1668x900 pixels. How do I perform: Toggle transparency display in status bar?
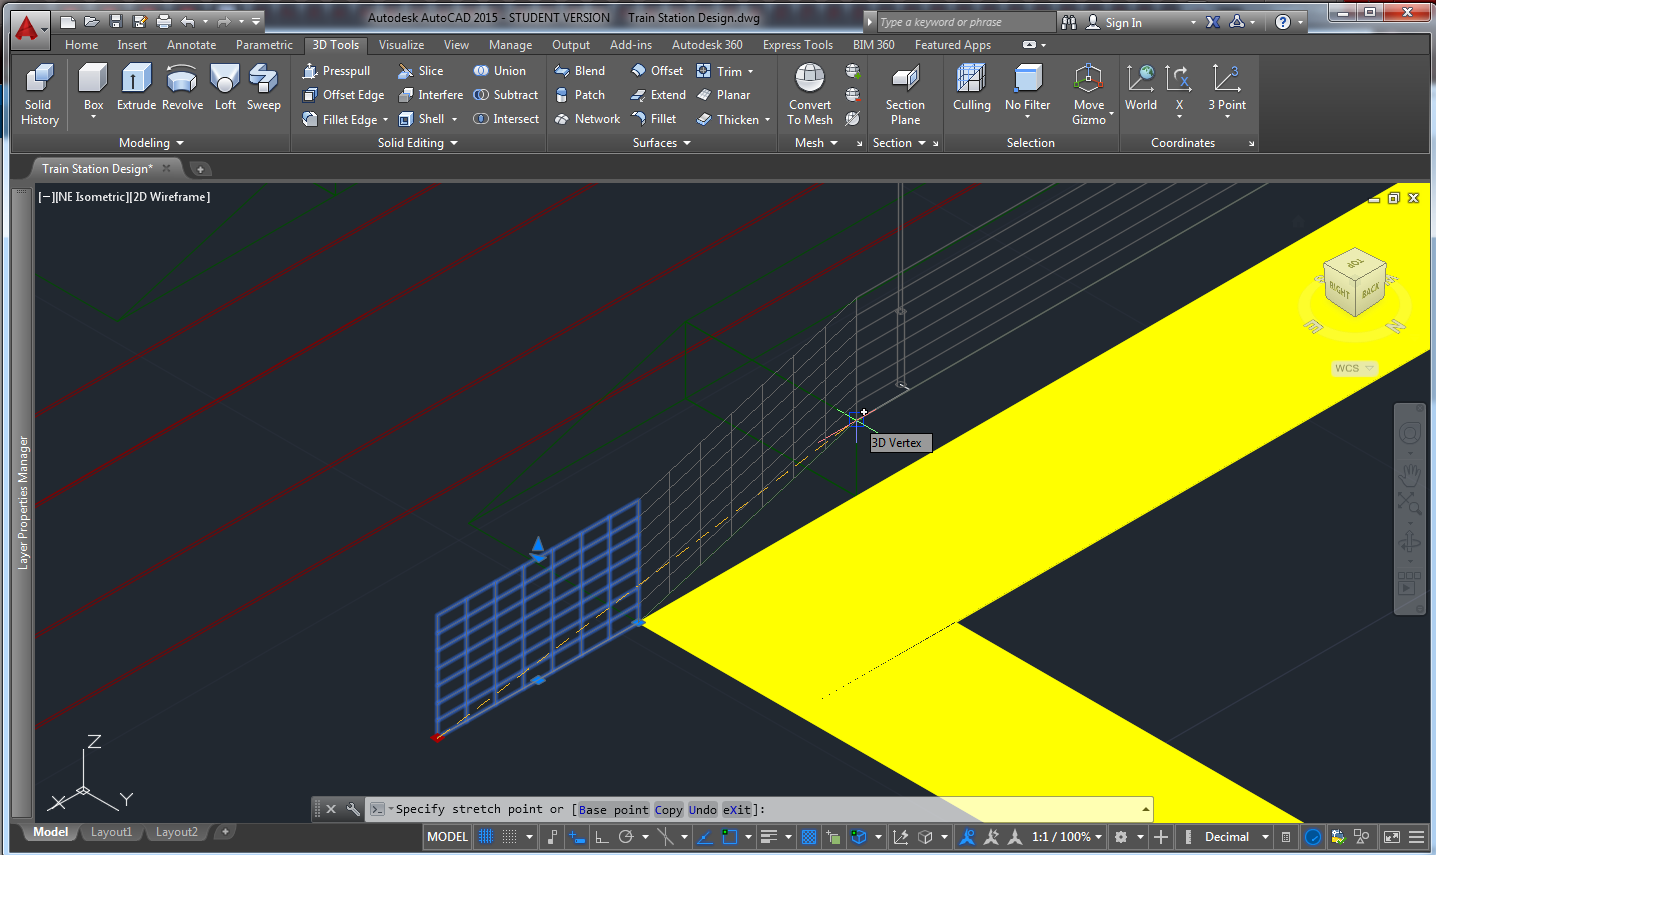tap(809, 837)
